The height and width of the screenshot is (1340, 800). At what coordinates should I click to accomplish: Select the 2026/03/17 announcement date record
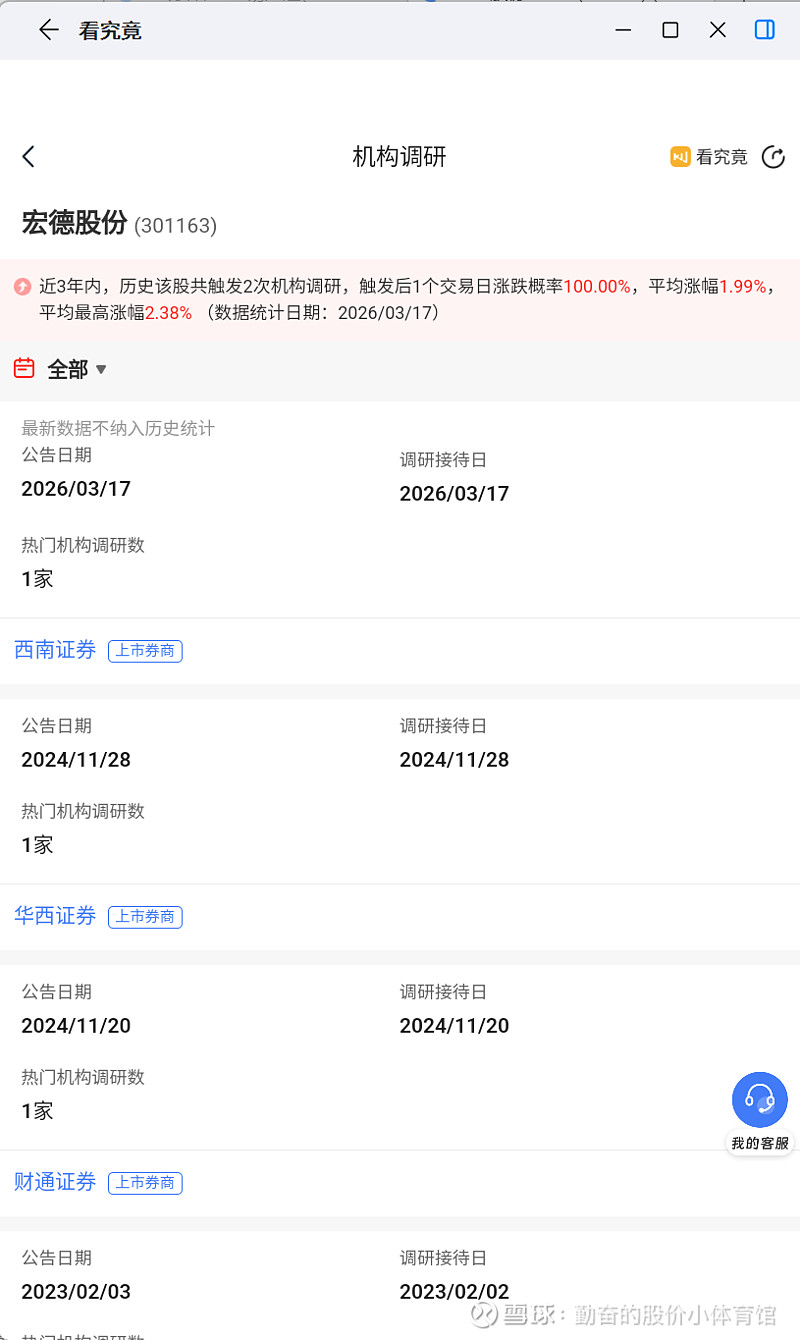click(x=76, y=489)
